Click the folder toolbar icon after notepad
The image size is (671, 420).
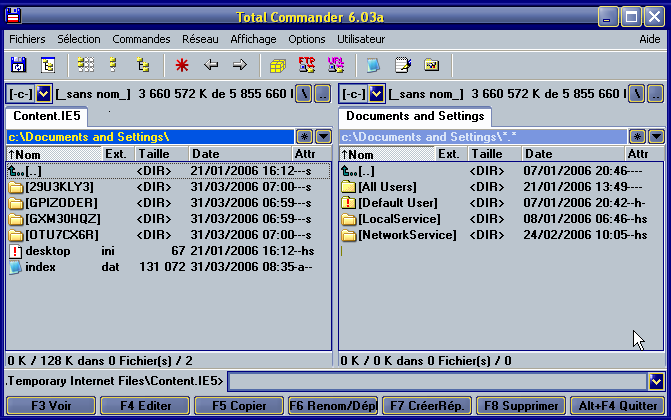coord(431,65)
